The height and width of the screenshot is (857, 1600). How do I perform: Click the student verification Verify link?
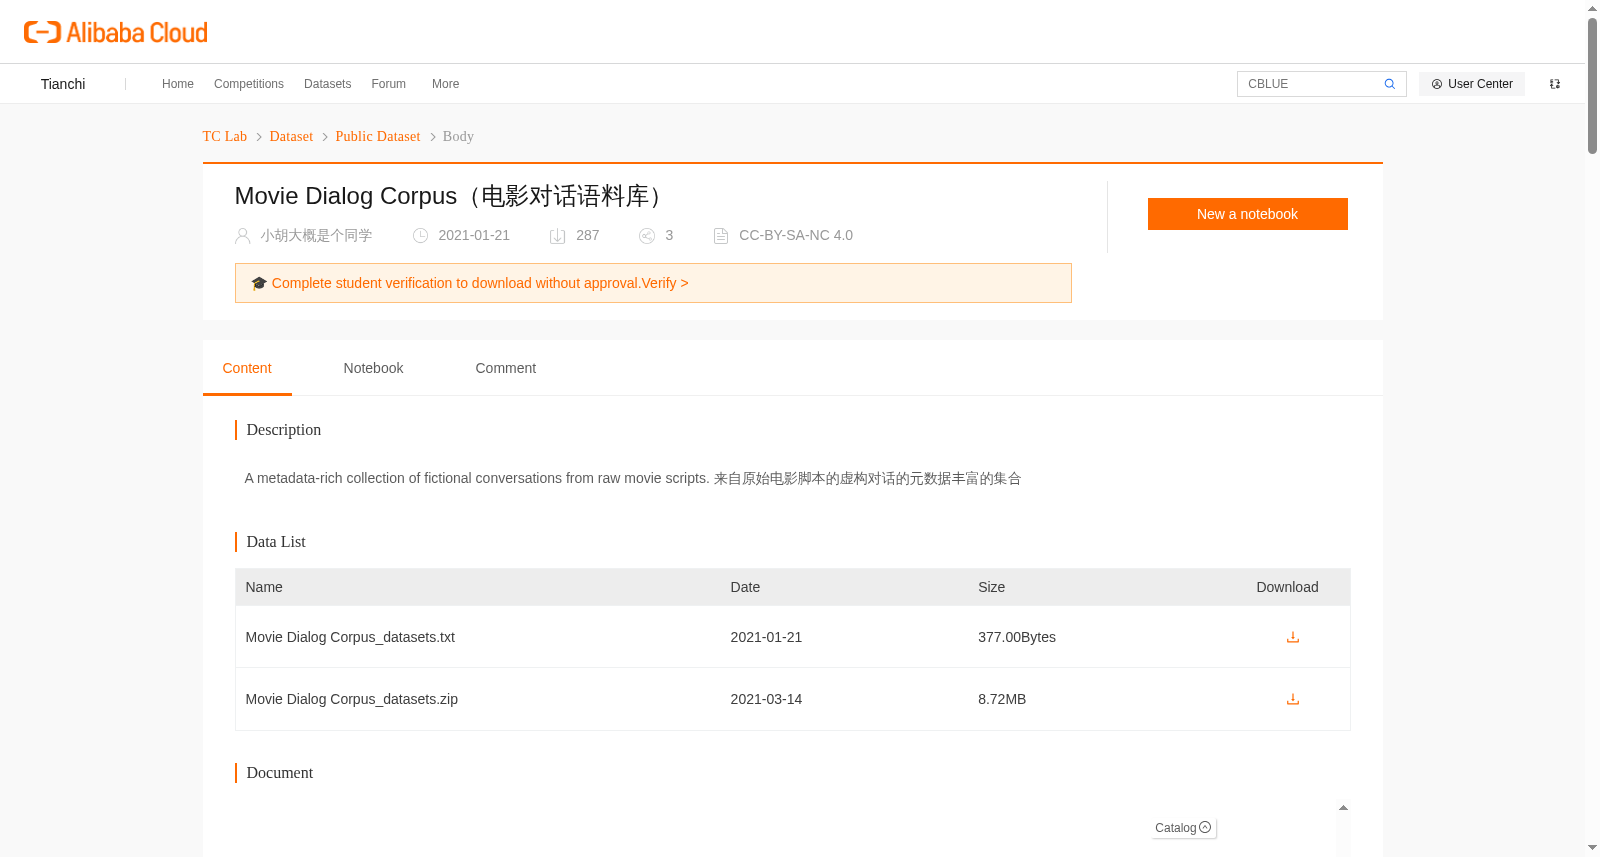coord(664,283)
